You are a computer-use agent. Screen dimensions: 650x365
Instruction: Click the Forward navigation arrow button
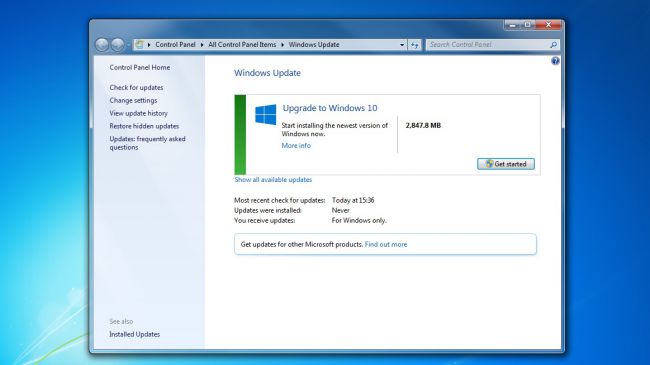pyautogui.click(x=118, y=44)
